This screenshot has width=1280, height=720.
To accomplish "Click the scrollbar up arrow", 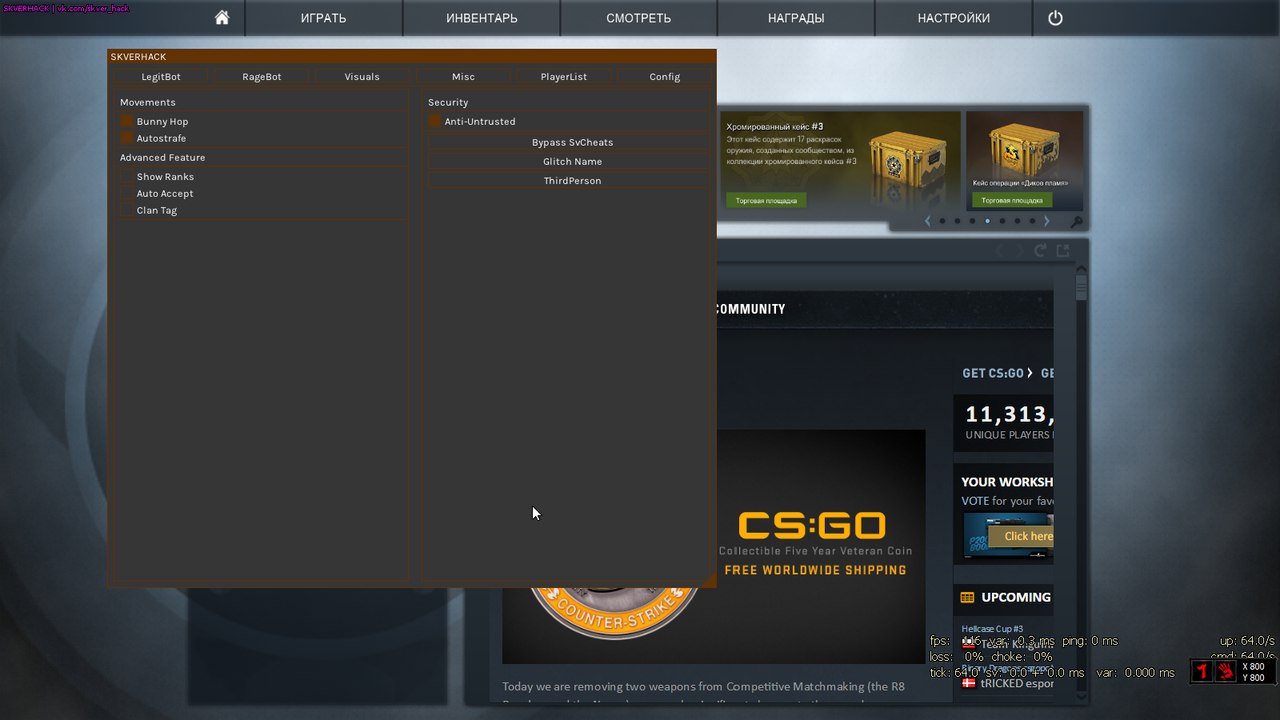I will [1081, 270].
